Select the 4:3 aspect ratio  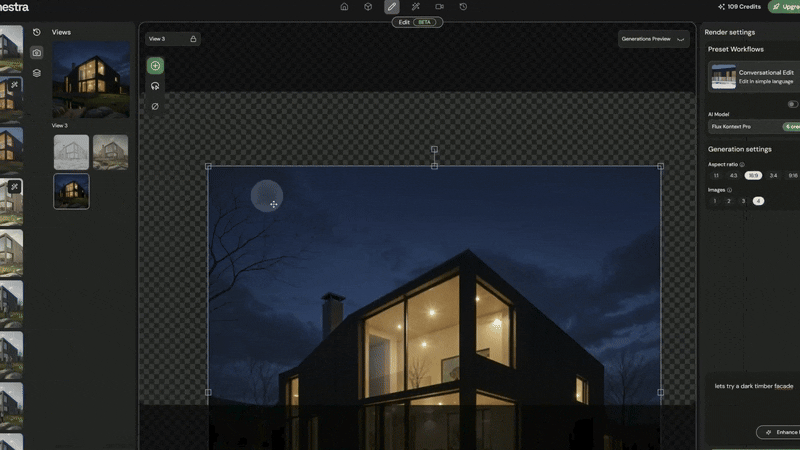(733, 176)
